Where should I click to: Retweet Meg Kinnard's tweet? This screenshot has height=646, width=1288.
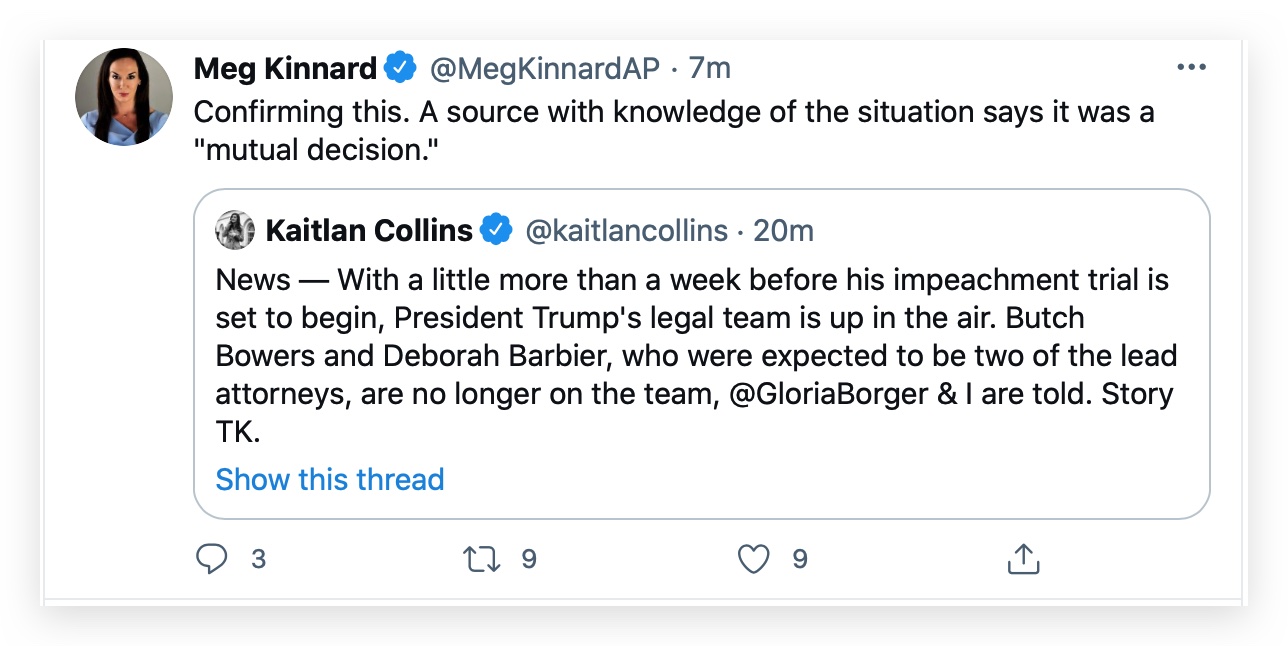tap(483, 559)
